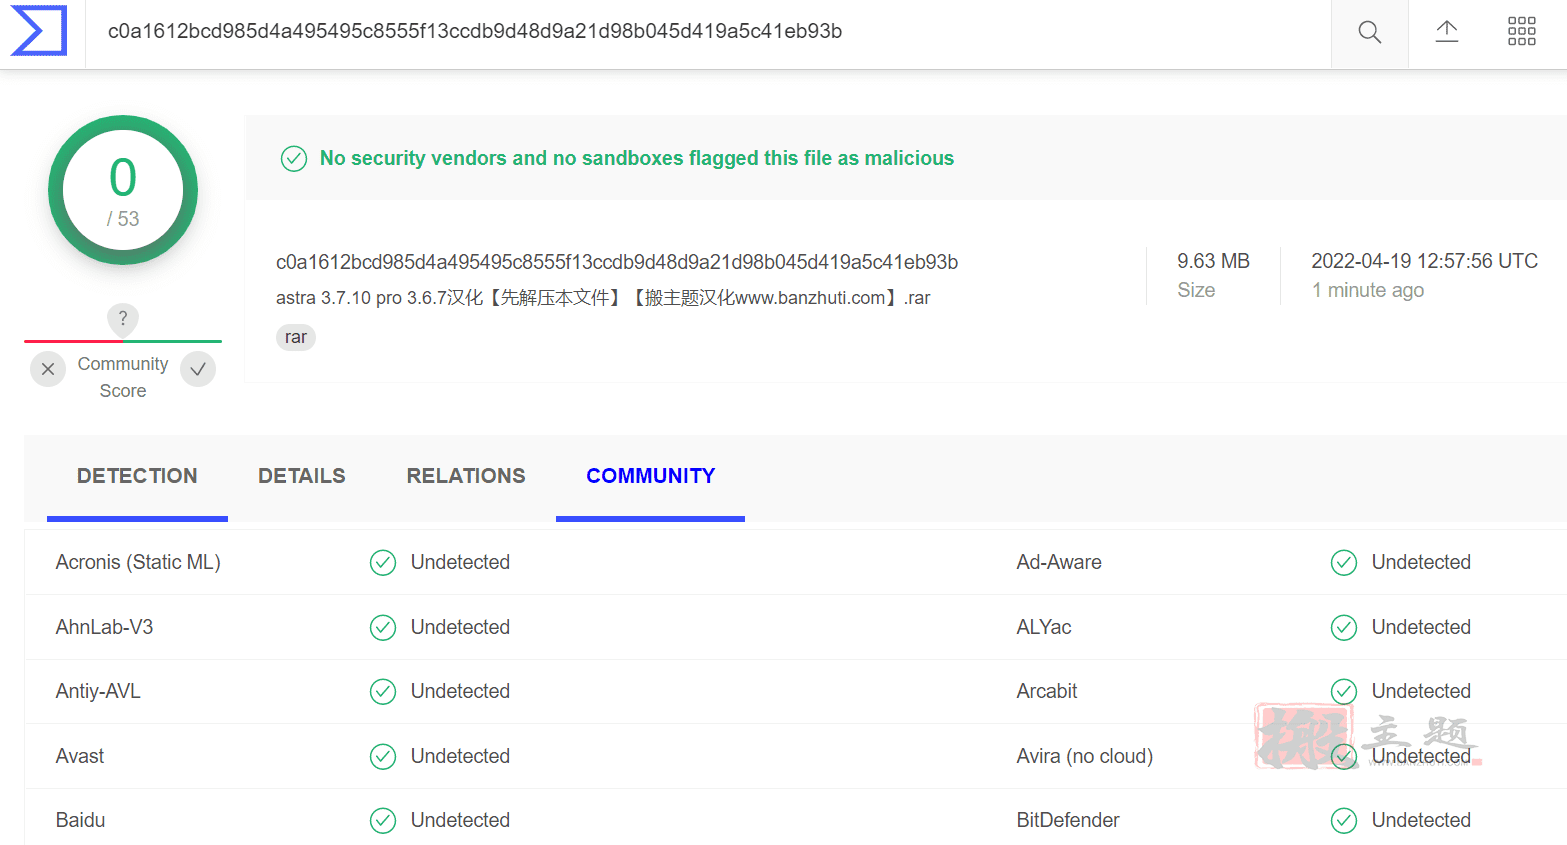Click the Arcabit vendor name
The width and height of the screenshot is (1567, 845).
click(1047, 691)
